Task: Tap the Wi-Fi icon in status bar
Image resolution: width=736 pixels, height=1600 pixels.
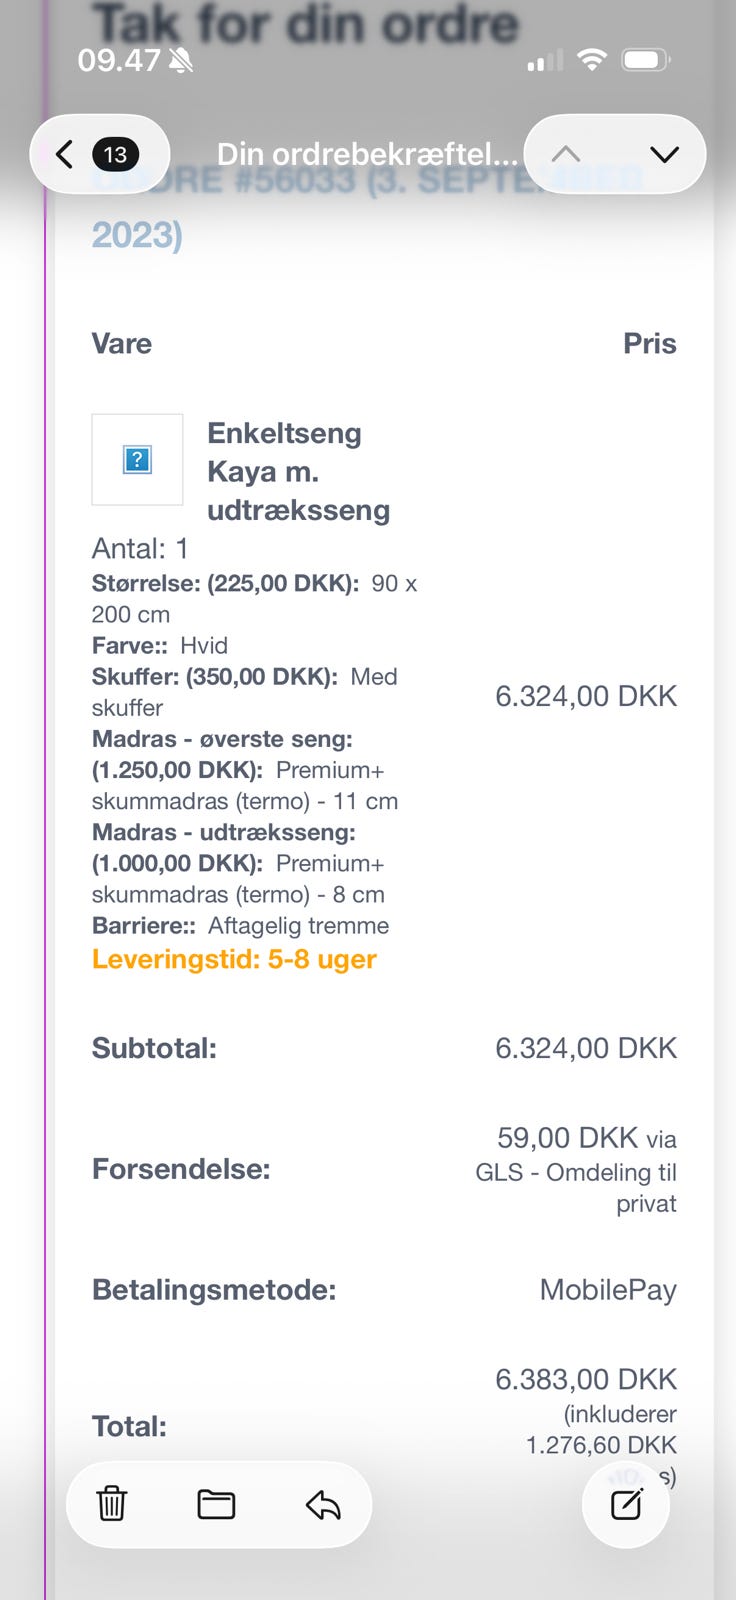Action: coord(592,60)
